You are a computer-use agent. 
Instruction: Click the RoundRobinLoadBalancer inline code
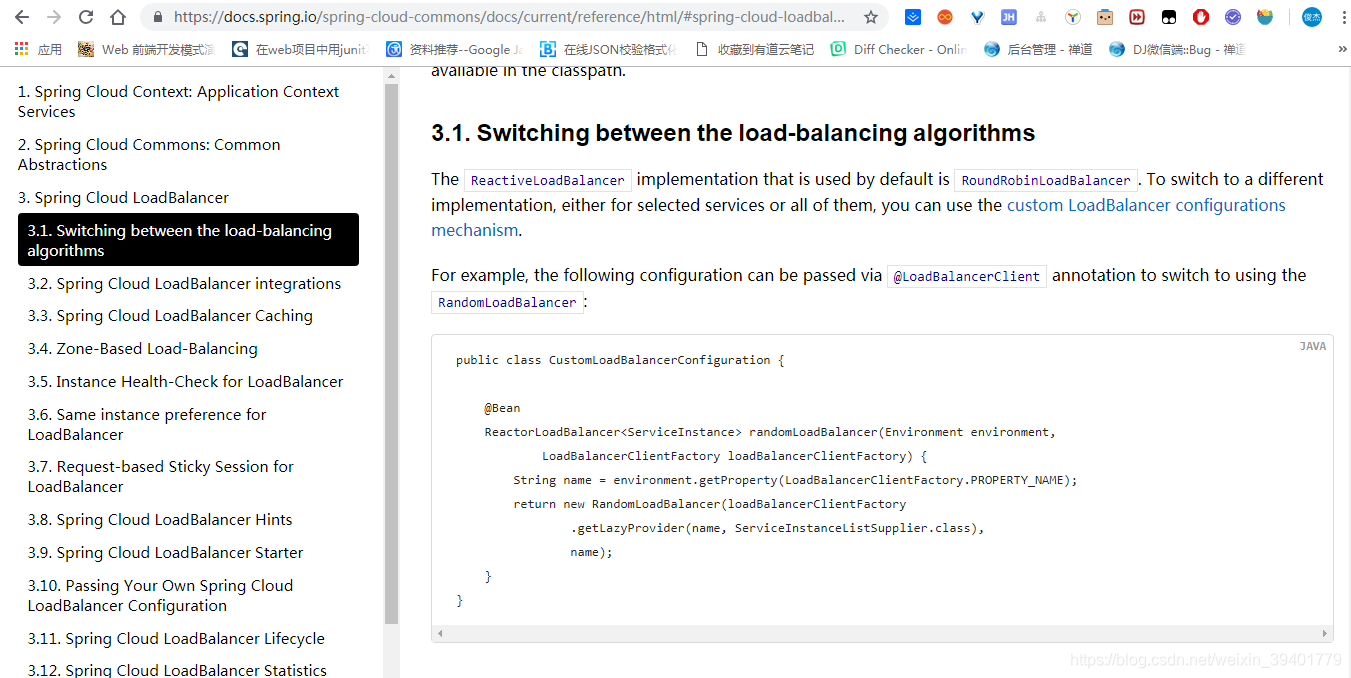click(1046, 180)
